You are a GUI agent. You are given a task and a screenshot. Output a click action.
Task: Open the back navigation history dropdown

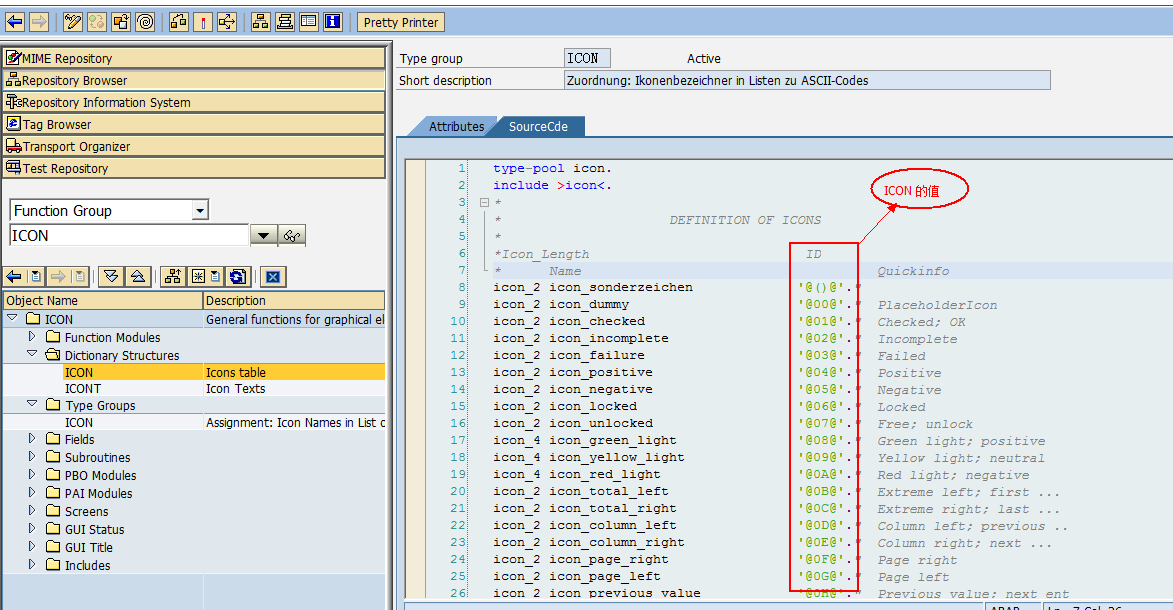[35, 277]
